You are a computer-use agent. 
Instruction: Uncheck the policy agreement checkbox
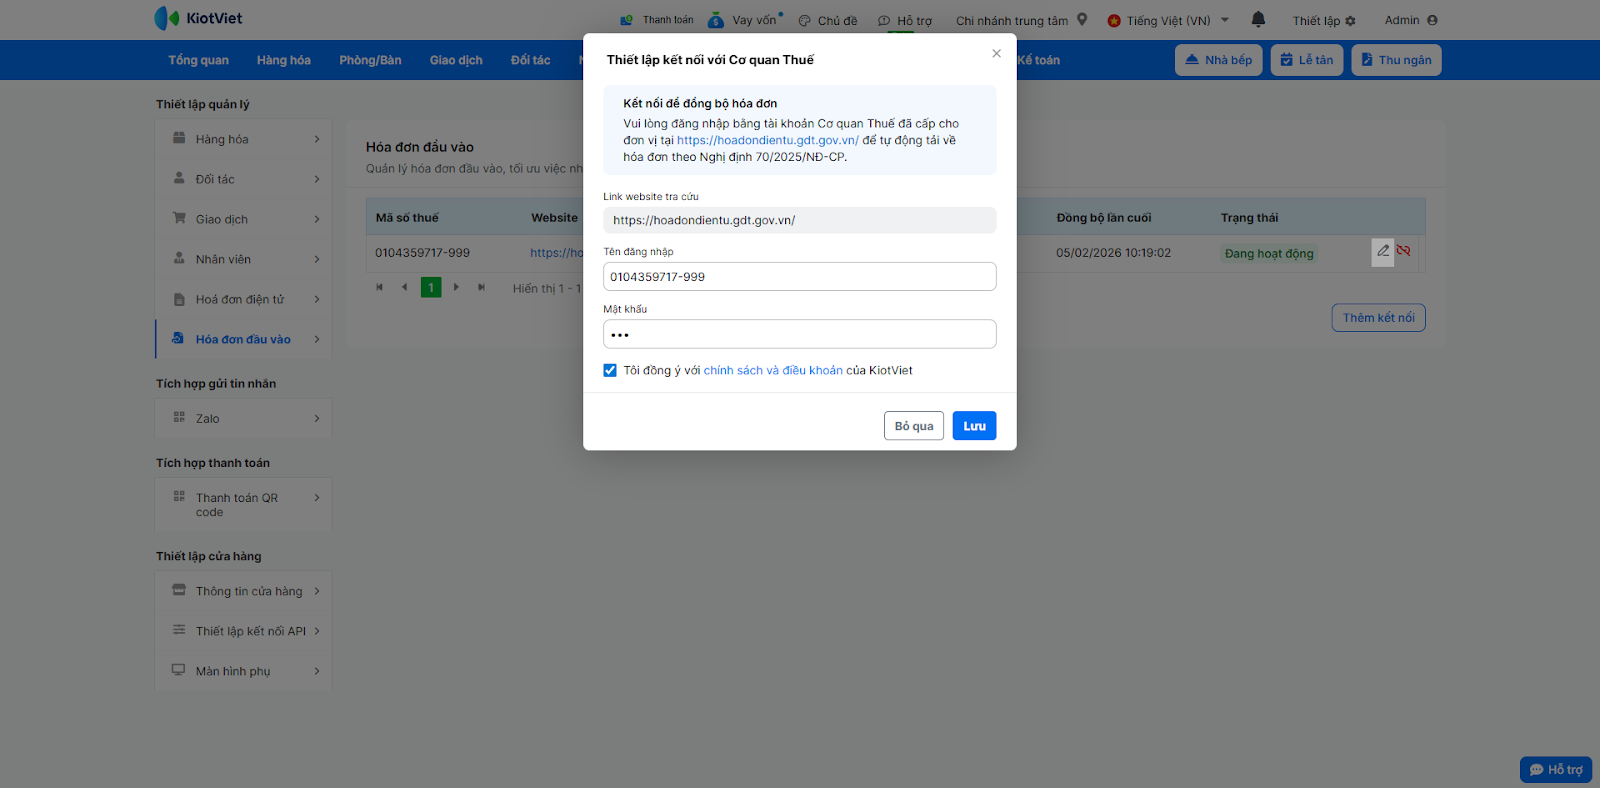[610, 370]
